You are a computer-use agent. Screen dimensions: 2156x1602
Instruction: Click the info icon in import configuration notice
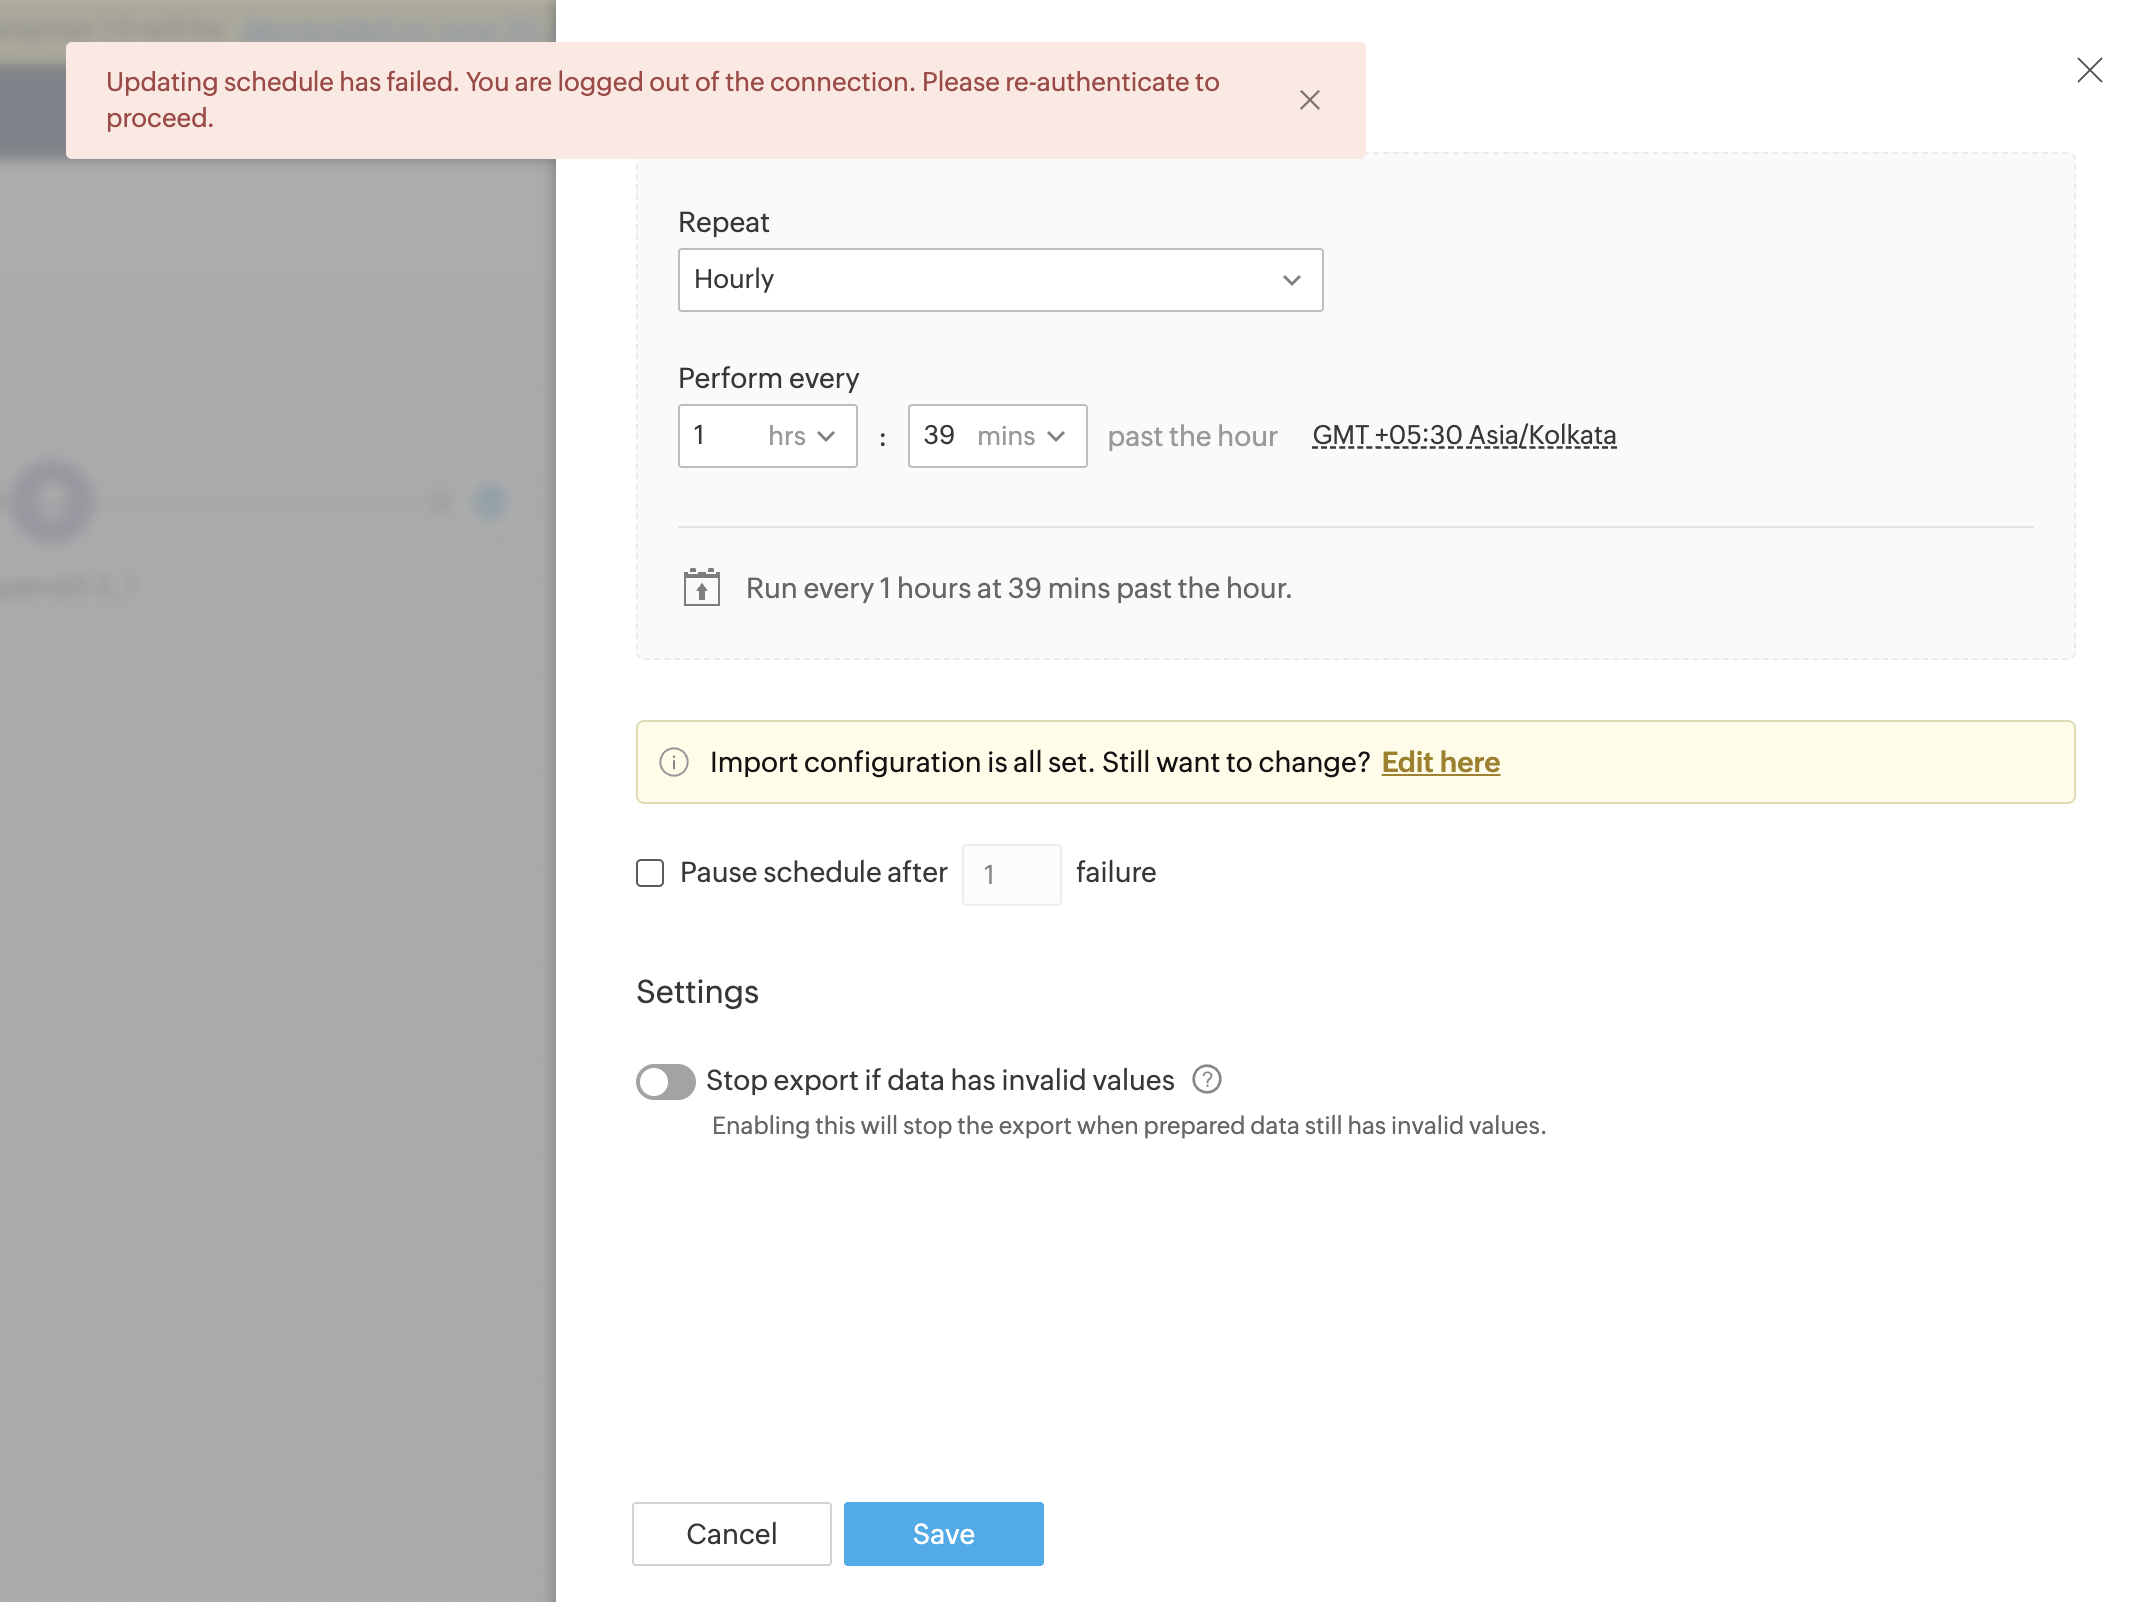674,762
